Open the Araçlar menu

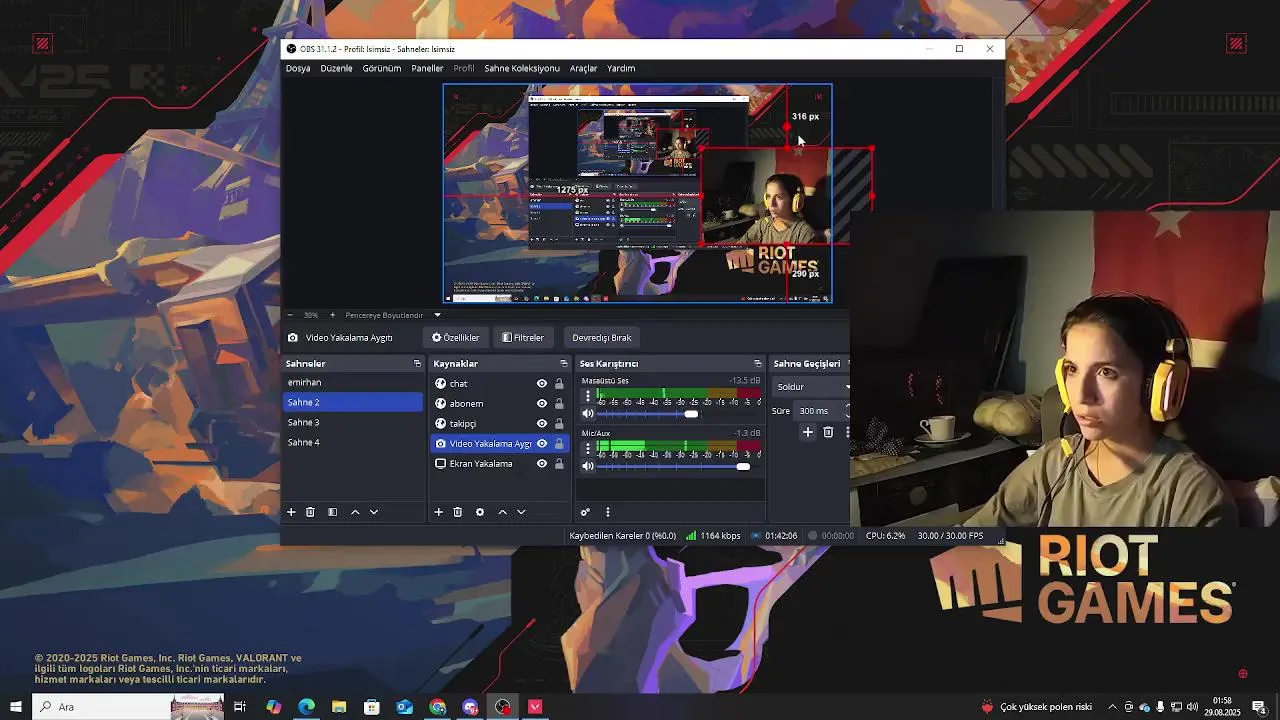point(583,69)
